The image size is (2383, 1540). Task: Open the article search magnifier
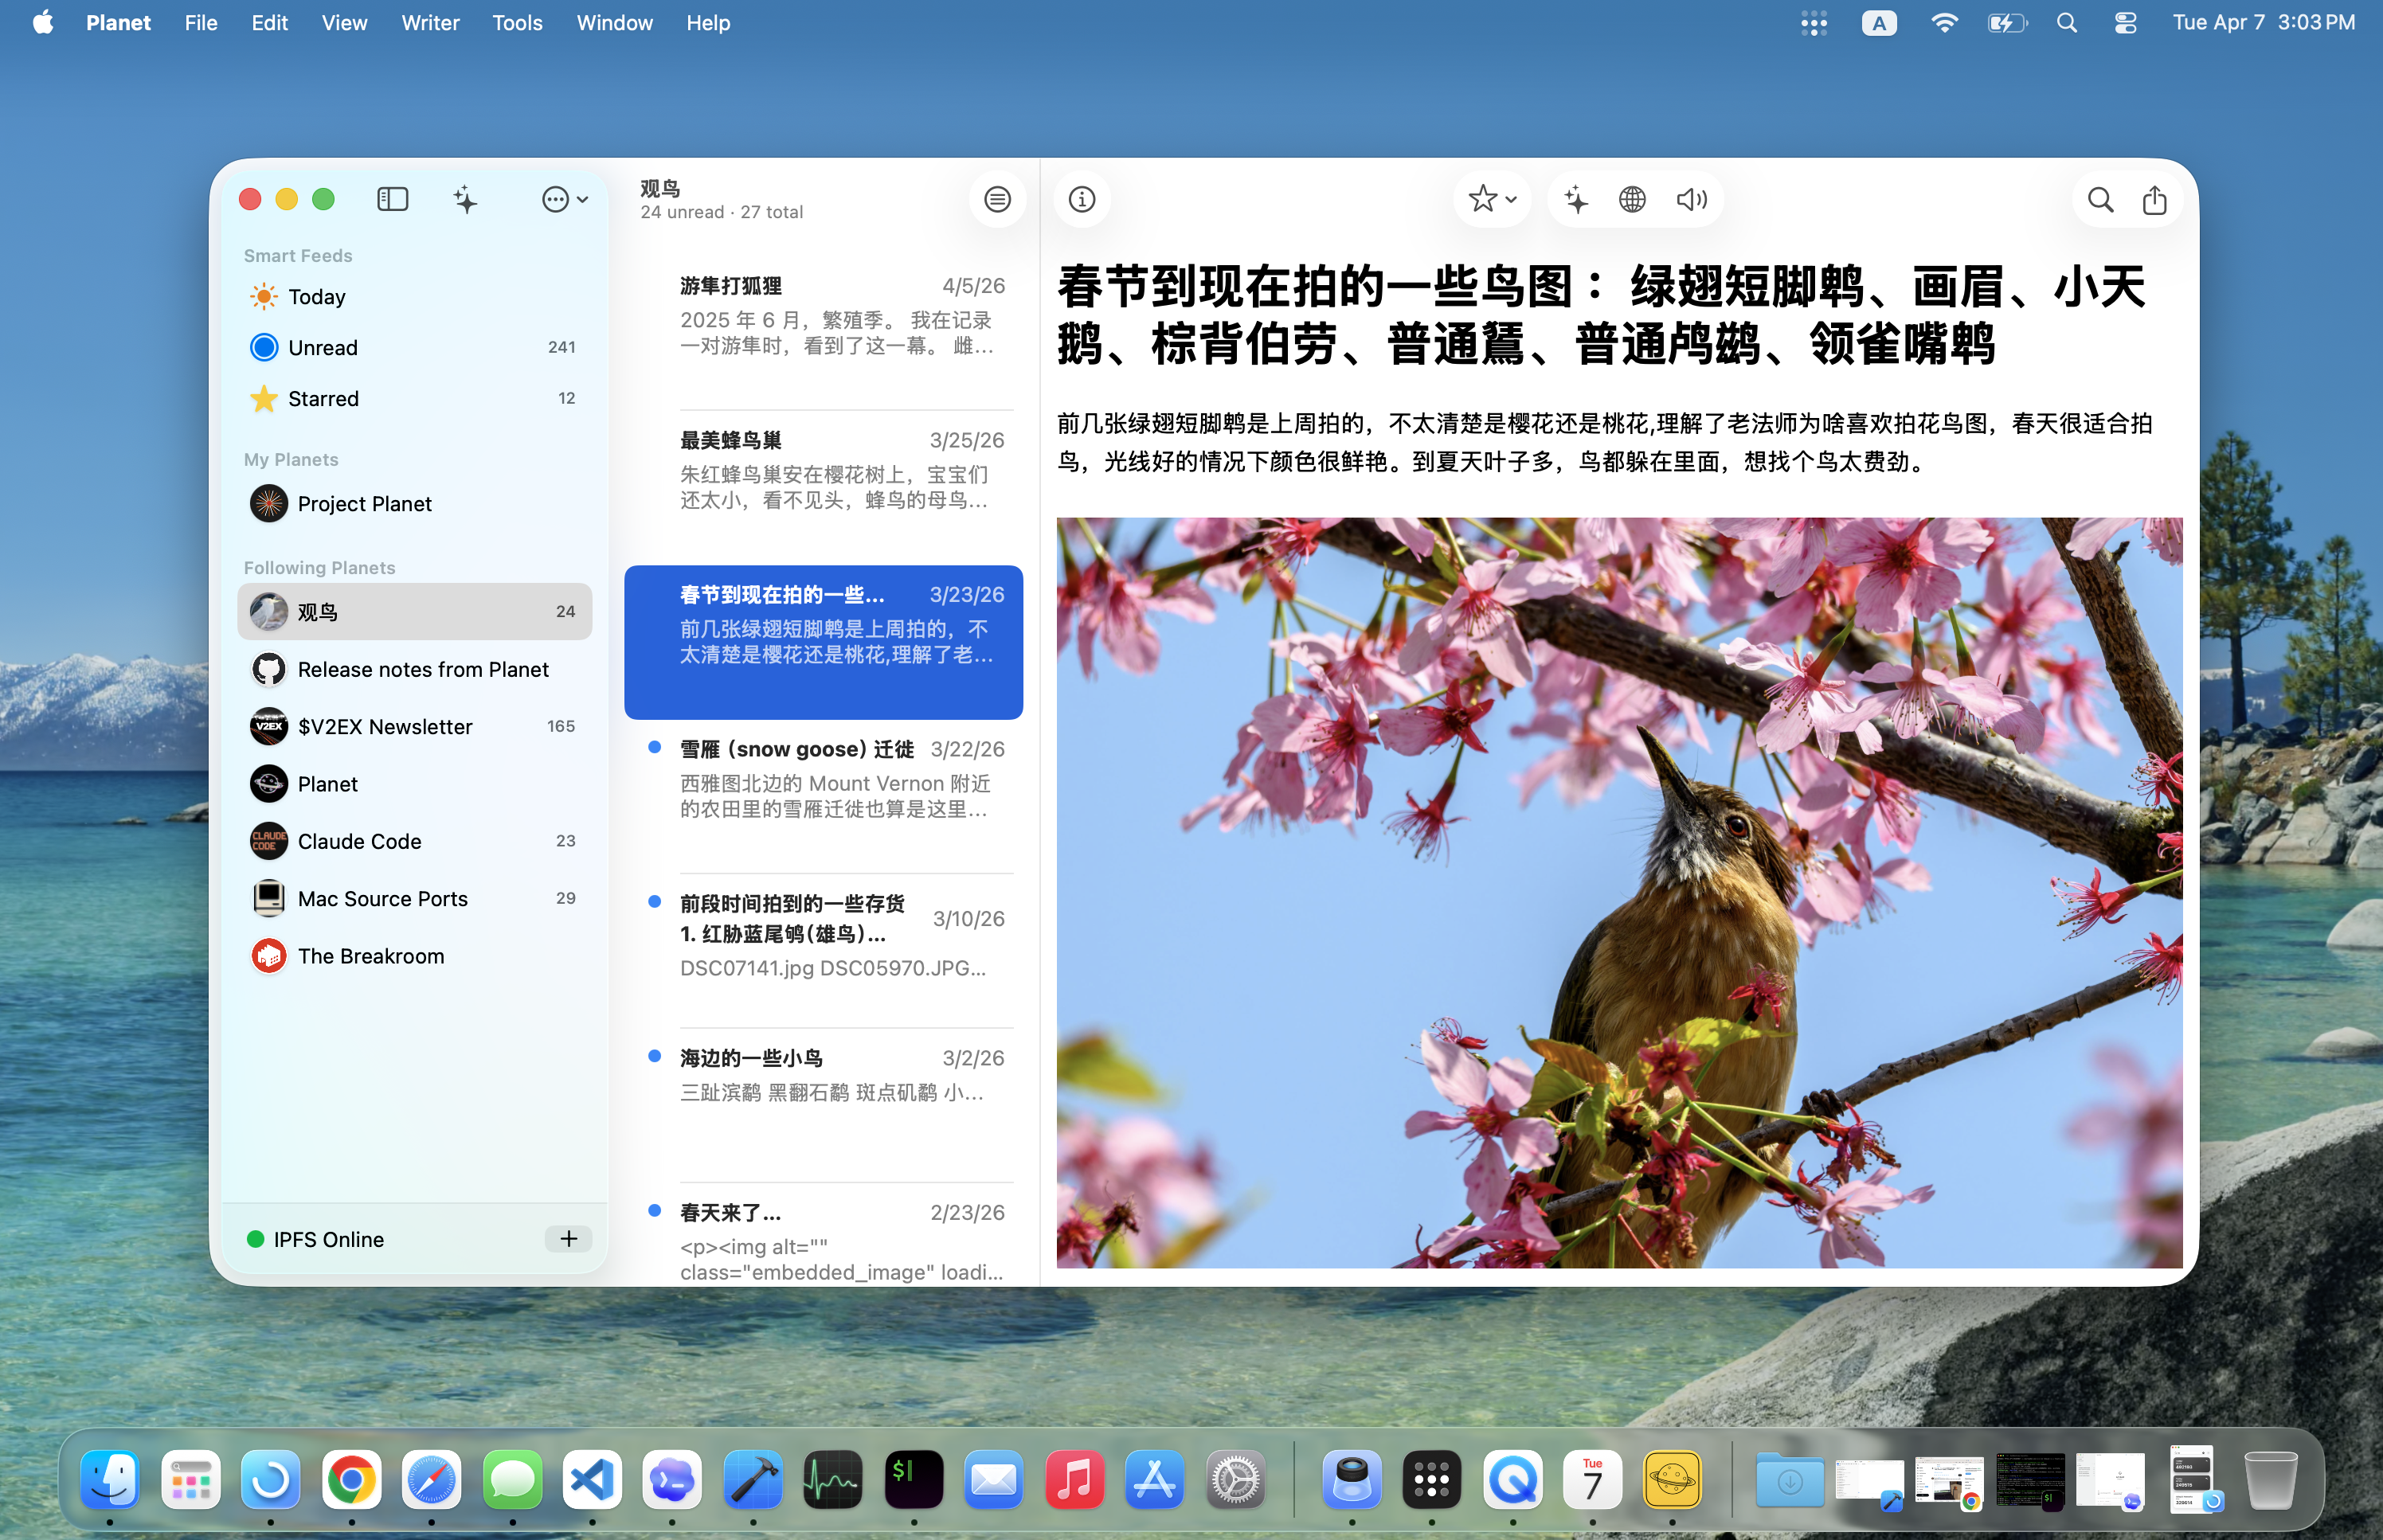click(2100, 200)
